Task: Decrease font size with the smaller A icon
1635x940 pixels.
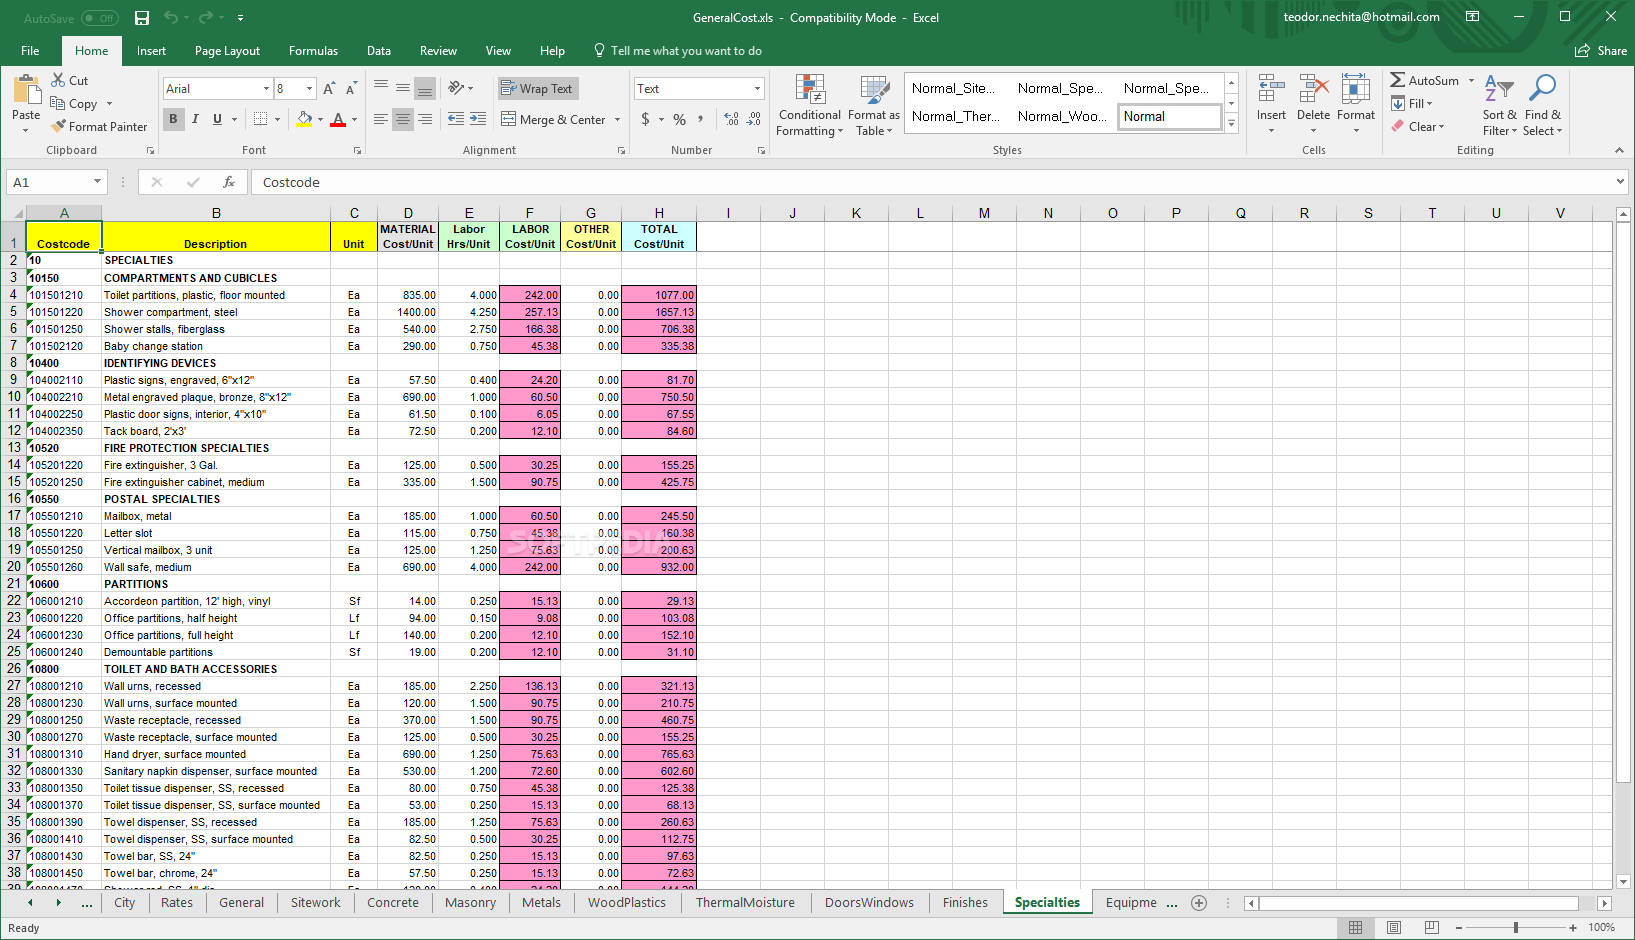Action: pos(351,89)
